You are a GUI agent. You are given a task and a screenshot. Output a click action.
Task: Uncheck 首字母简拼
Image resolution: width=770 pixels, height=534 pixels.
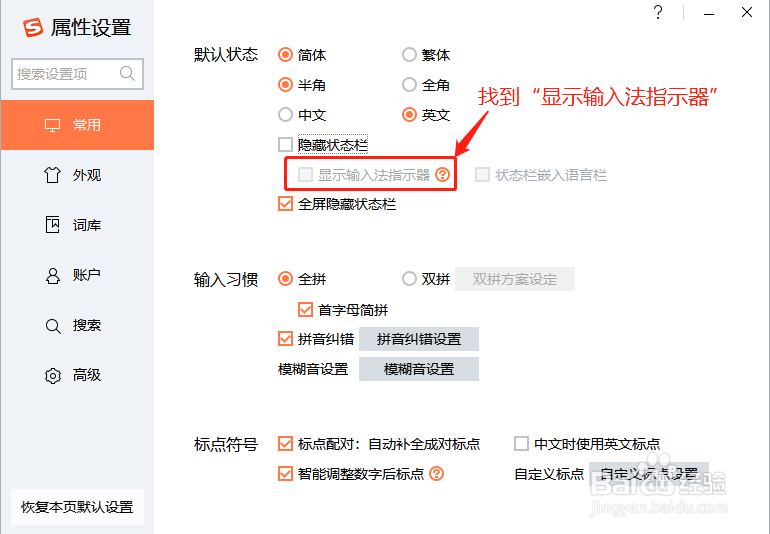tap(305, 309)
